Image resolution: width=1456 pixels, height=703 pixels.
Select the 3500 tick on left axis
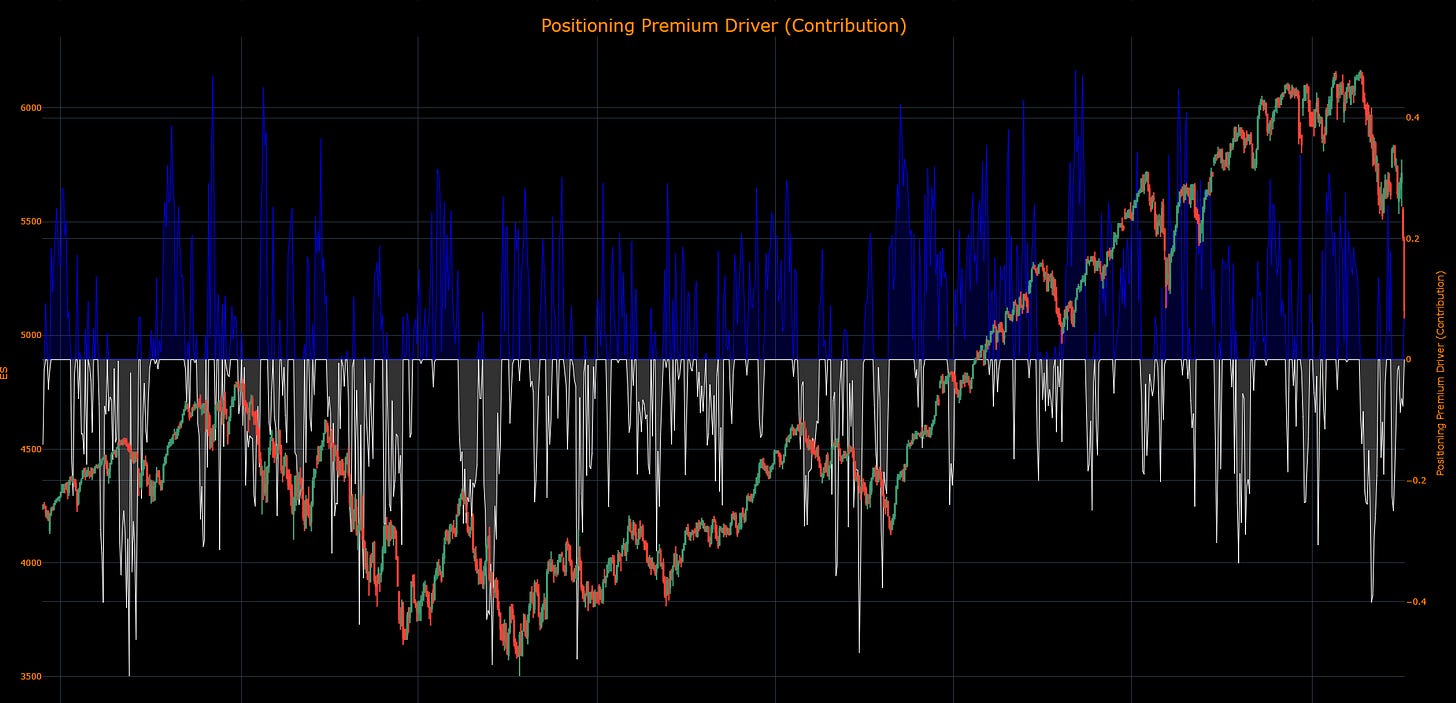click(x=30, y=677)
